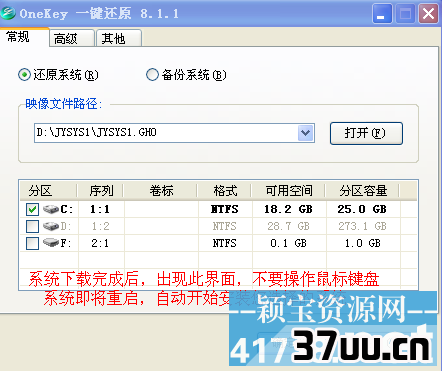Viewport: 442px width, 371px height.
Task: Minimize the OneKey window
Action: point(382,14)
